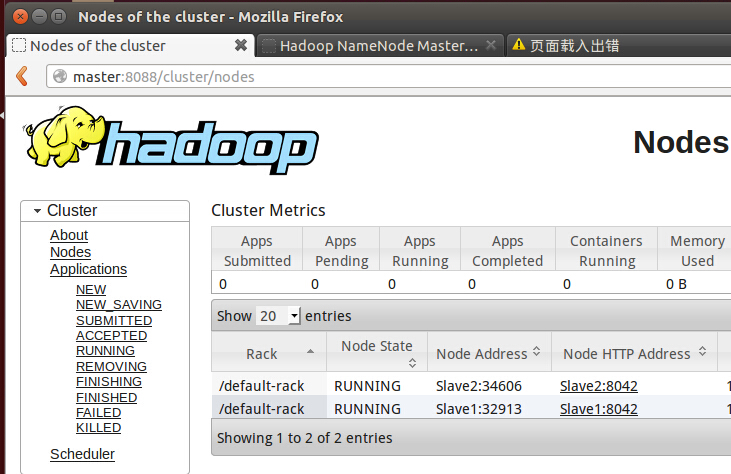Click the Apps Submitted column header

[x=257, y=251]
